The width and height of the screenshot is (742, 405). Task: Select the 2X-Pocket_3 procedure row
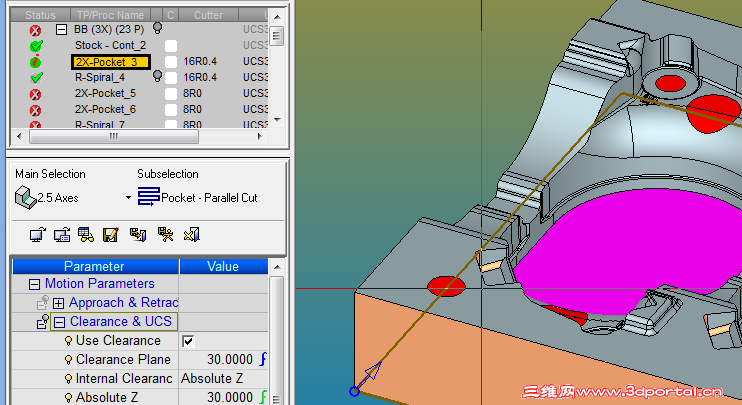pyautogui.click(x=111, y=62)
